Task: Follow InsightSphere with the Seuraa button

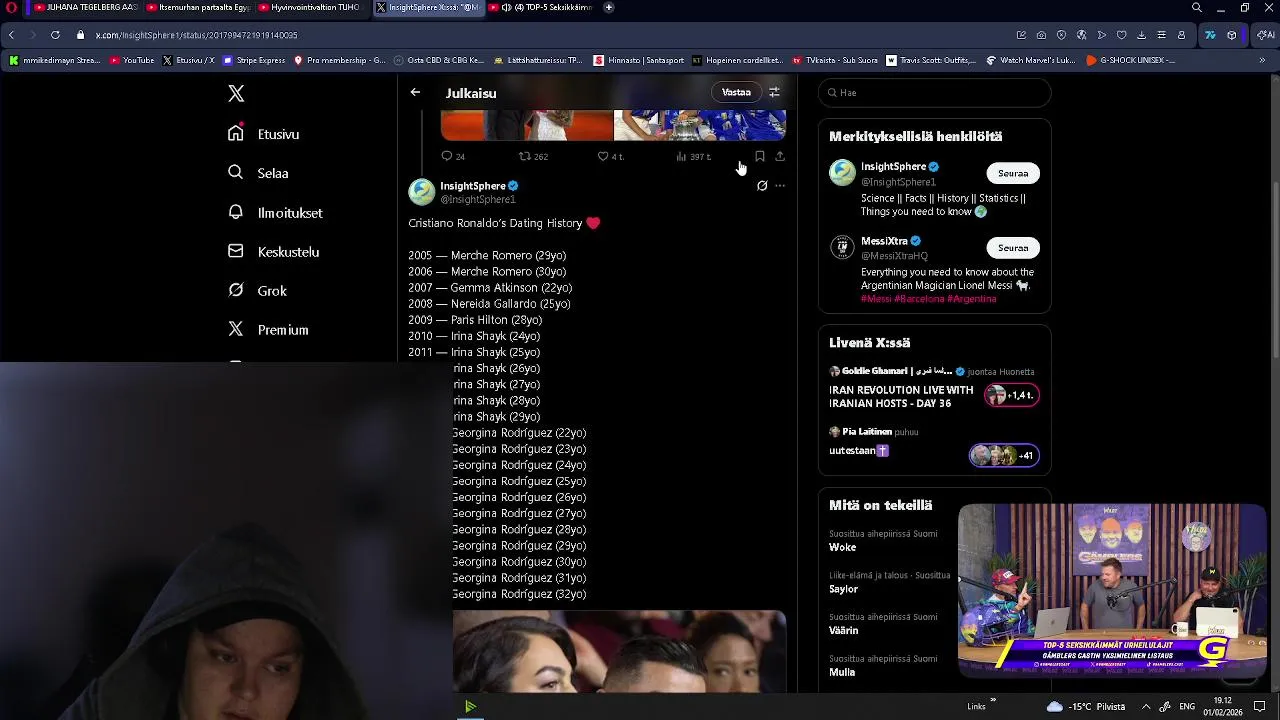Action: 1013,173
